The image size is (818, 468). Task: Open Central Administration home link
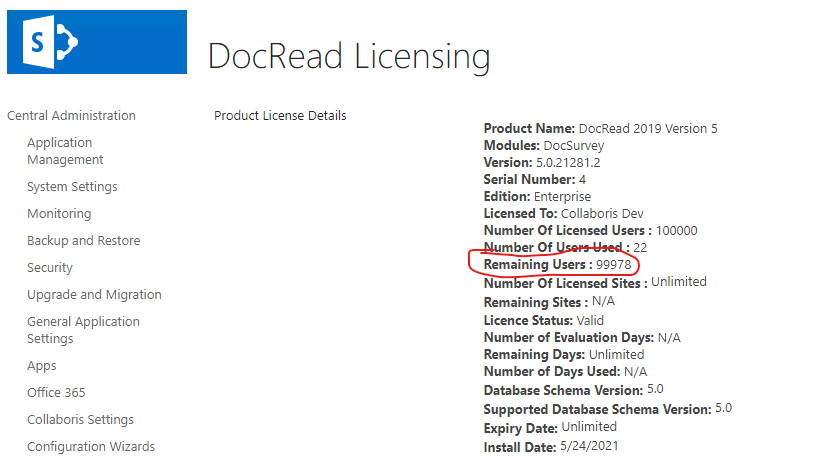[71, 116]
